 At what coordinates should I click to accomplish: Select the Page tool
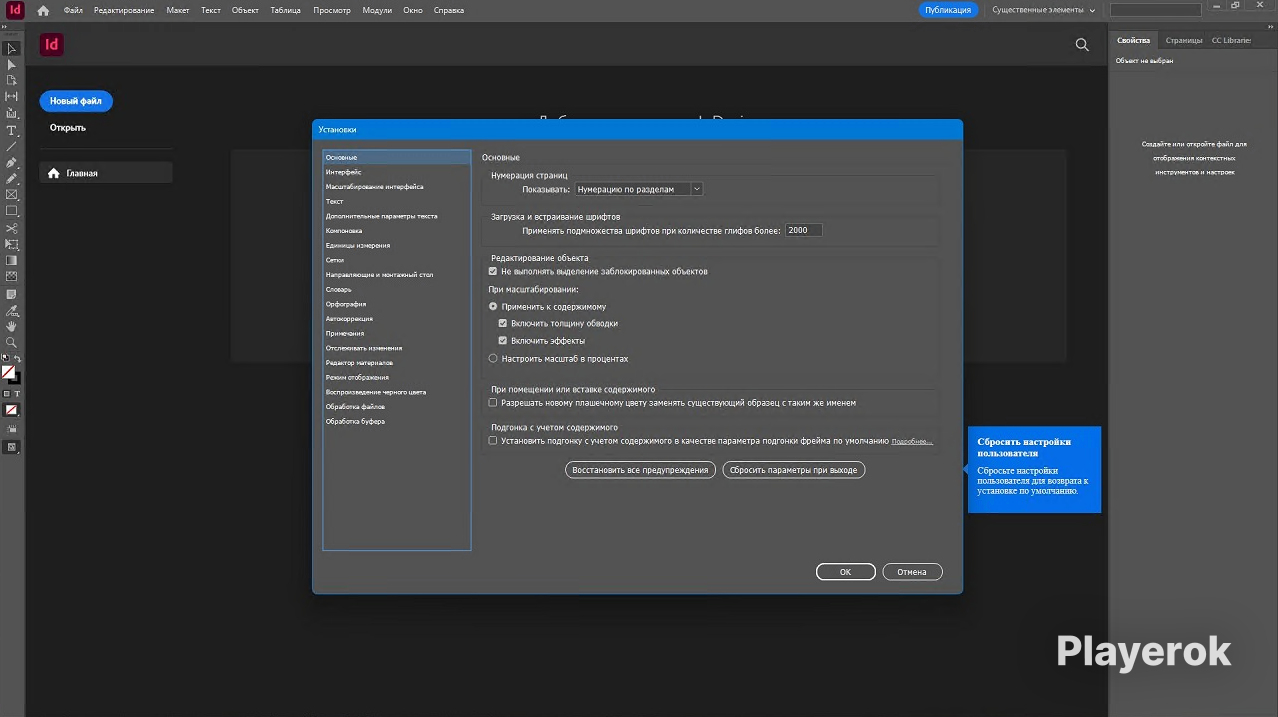point(12,80)
